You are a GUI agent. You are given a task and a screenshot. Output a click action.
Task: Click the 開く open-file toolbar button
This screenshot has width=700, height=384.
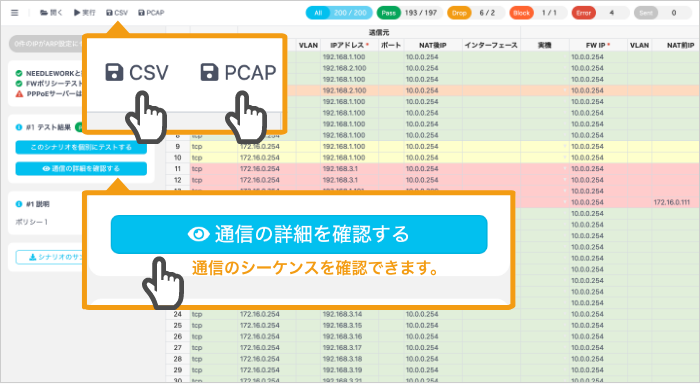(51, 13)
